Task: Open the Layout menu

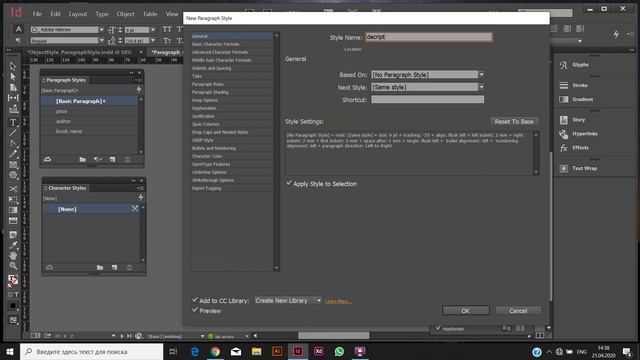Action: [x=78, y=14]
